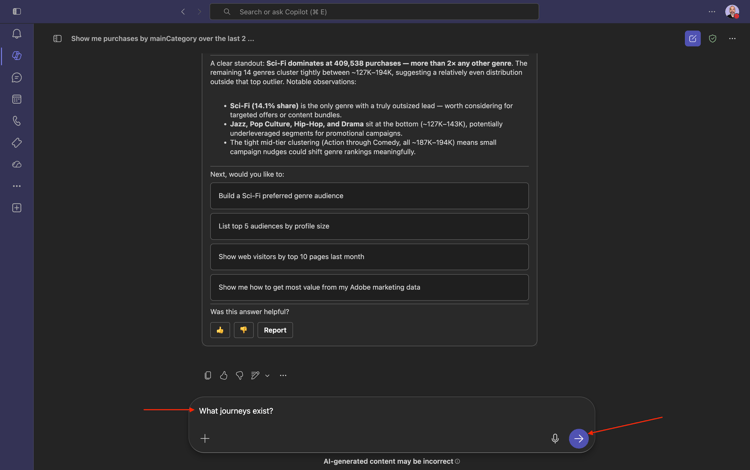Activate the microphone dictation icon
This screenshot has height=470, width=750.
click(x=555, y=438)
